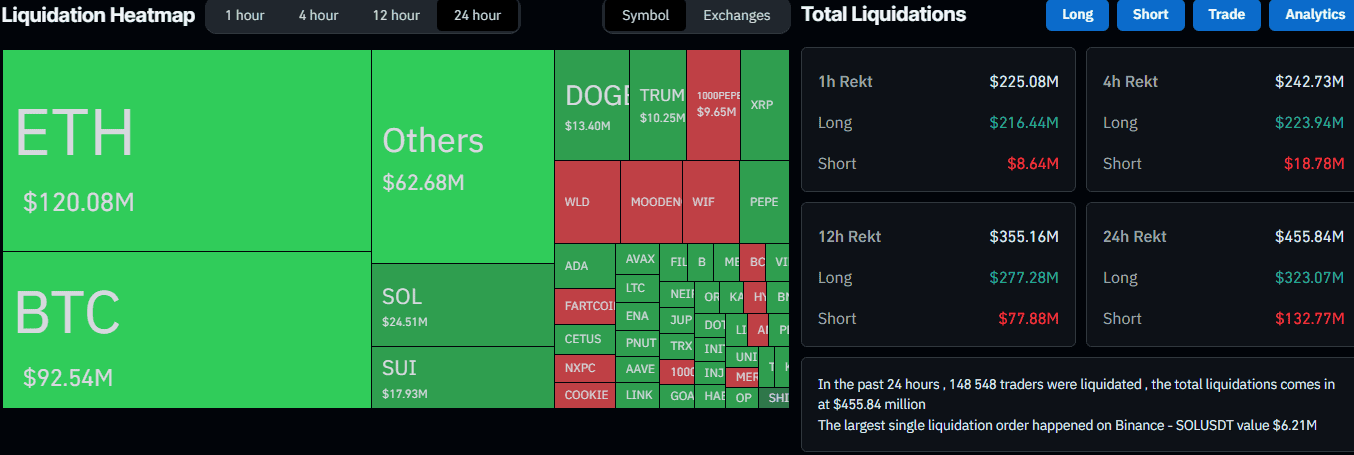Toggle heatmap view to Exchanges
Screen dimensions: 1354x455
(x=737, y=15)
